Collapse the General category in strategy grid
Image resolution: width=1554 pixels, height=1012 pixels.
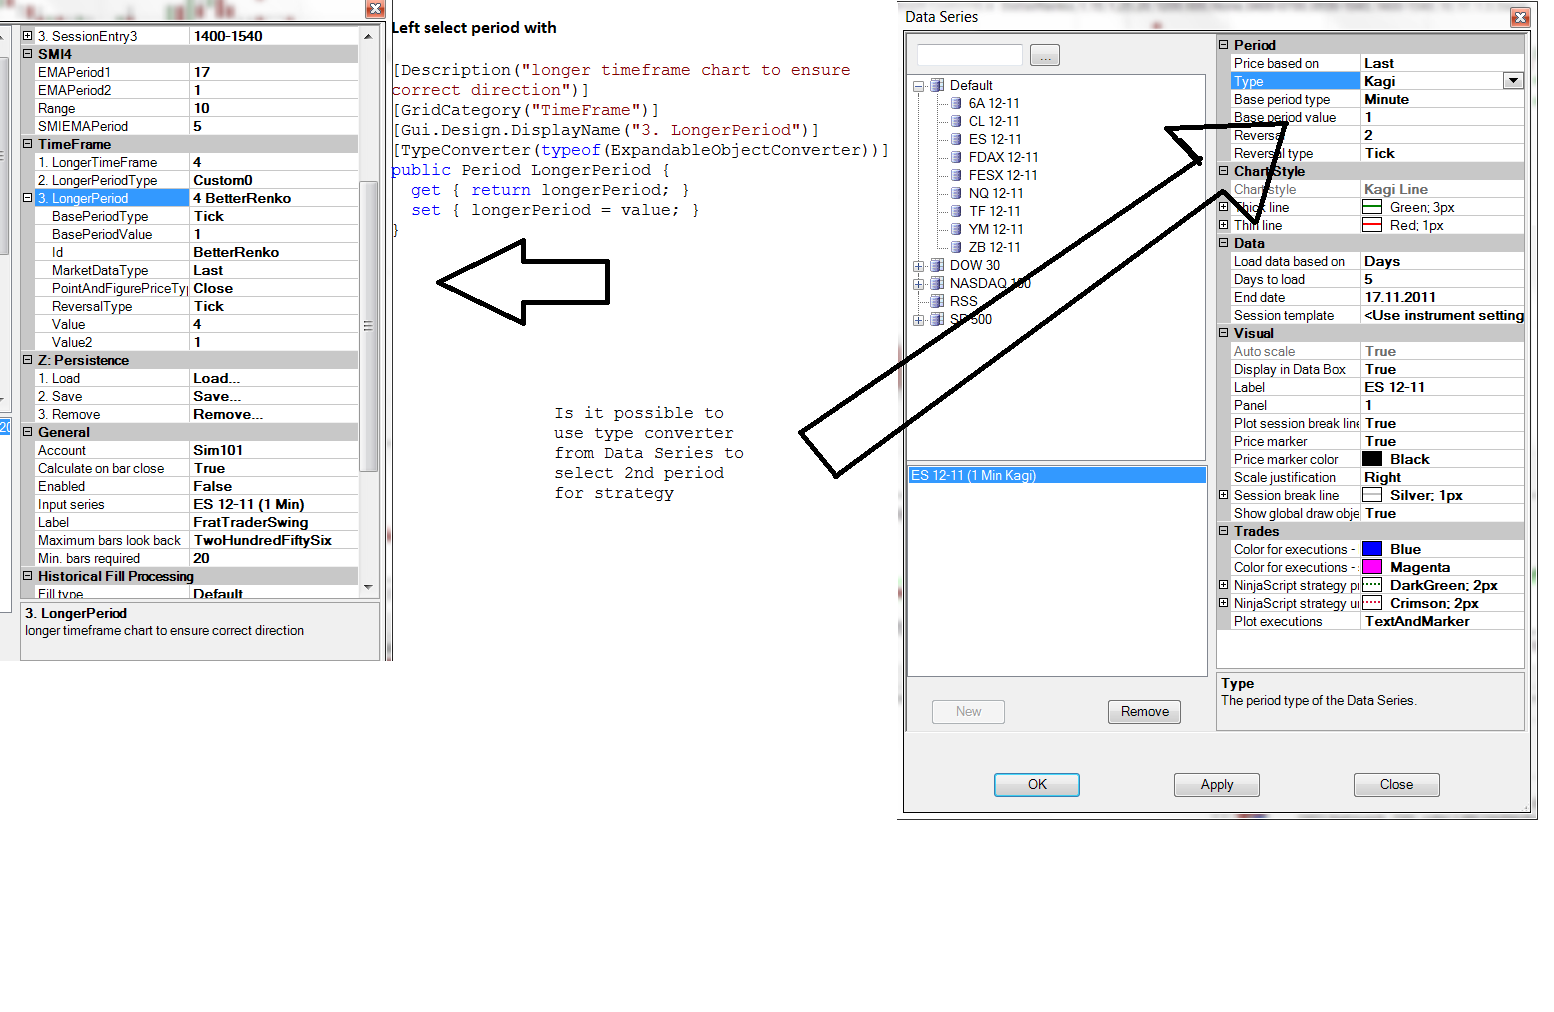[28, 432]
